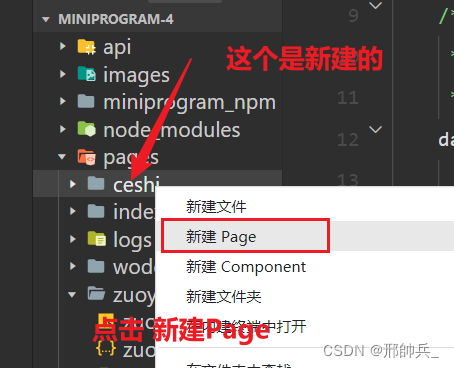Expand the node_modules folder arrow
Viewport: 454px width, 368px height.
point(63,129)
